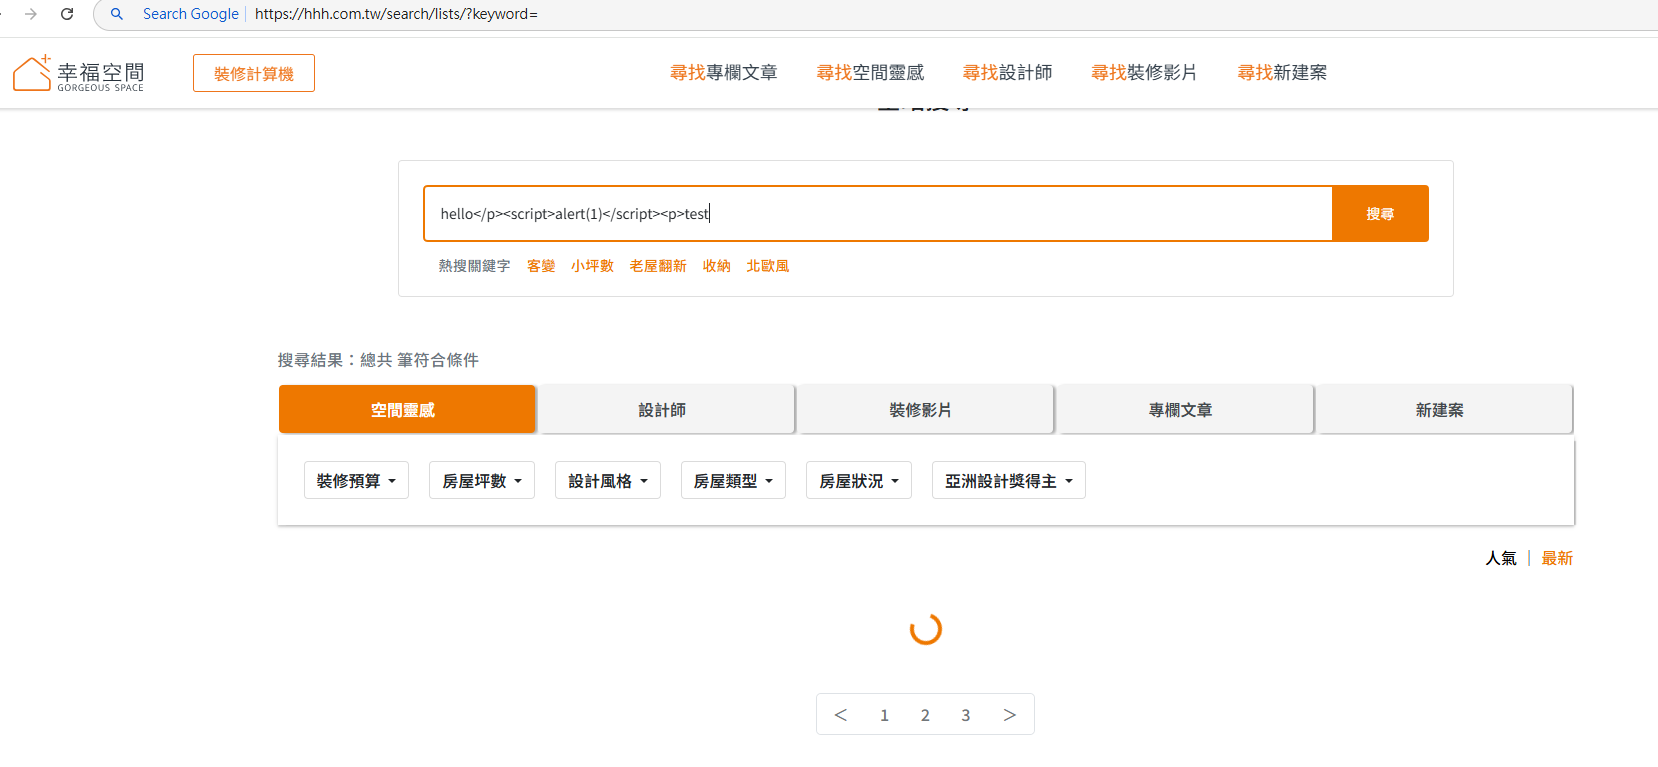Viewport: 1658px width, 767px height.
Task: Expand the 房屋坪數 filter dropdown
Action: coord(482,480)
